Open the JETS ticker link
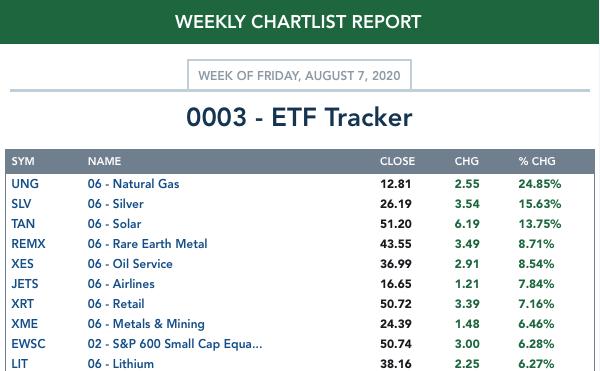This screenshot has width=600, height=371. (25, 284)
